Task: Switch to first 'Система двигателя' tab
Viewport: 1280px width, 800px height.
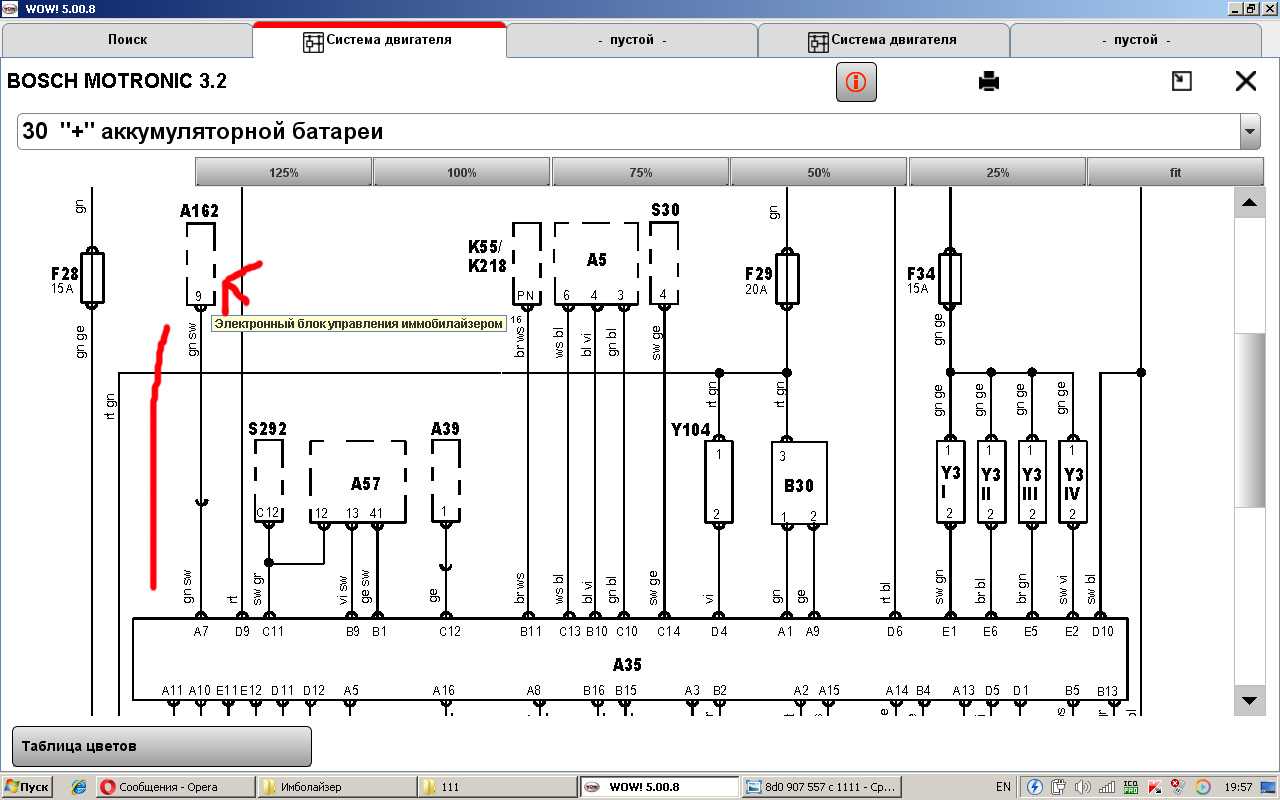Action: [379, 40]
